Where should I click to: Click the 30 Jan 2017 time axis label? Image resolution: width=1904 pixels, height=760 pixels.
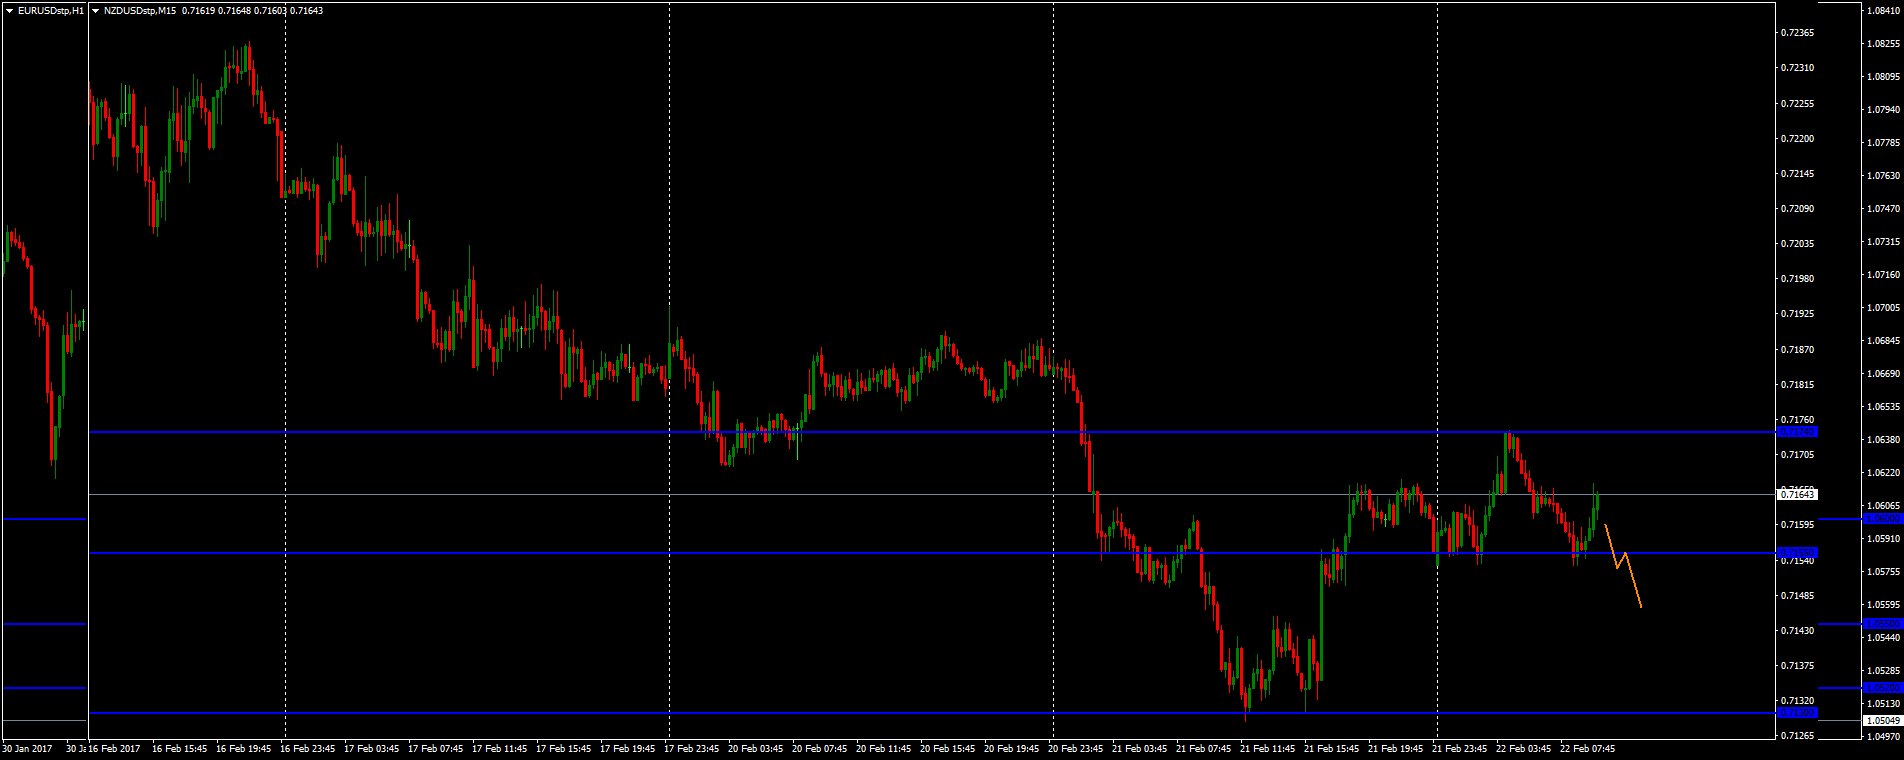coord(27,748)
